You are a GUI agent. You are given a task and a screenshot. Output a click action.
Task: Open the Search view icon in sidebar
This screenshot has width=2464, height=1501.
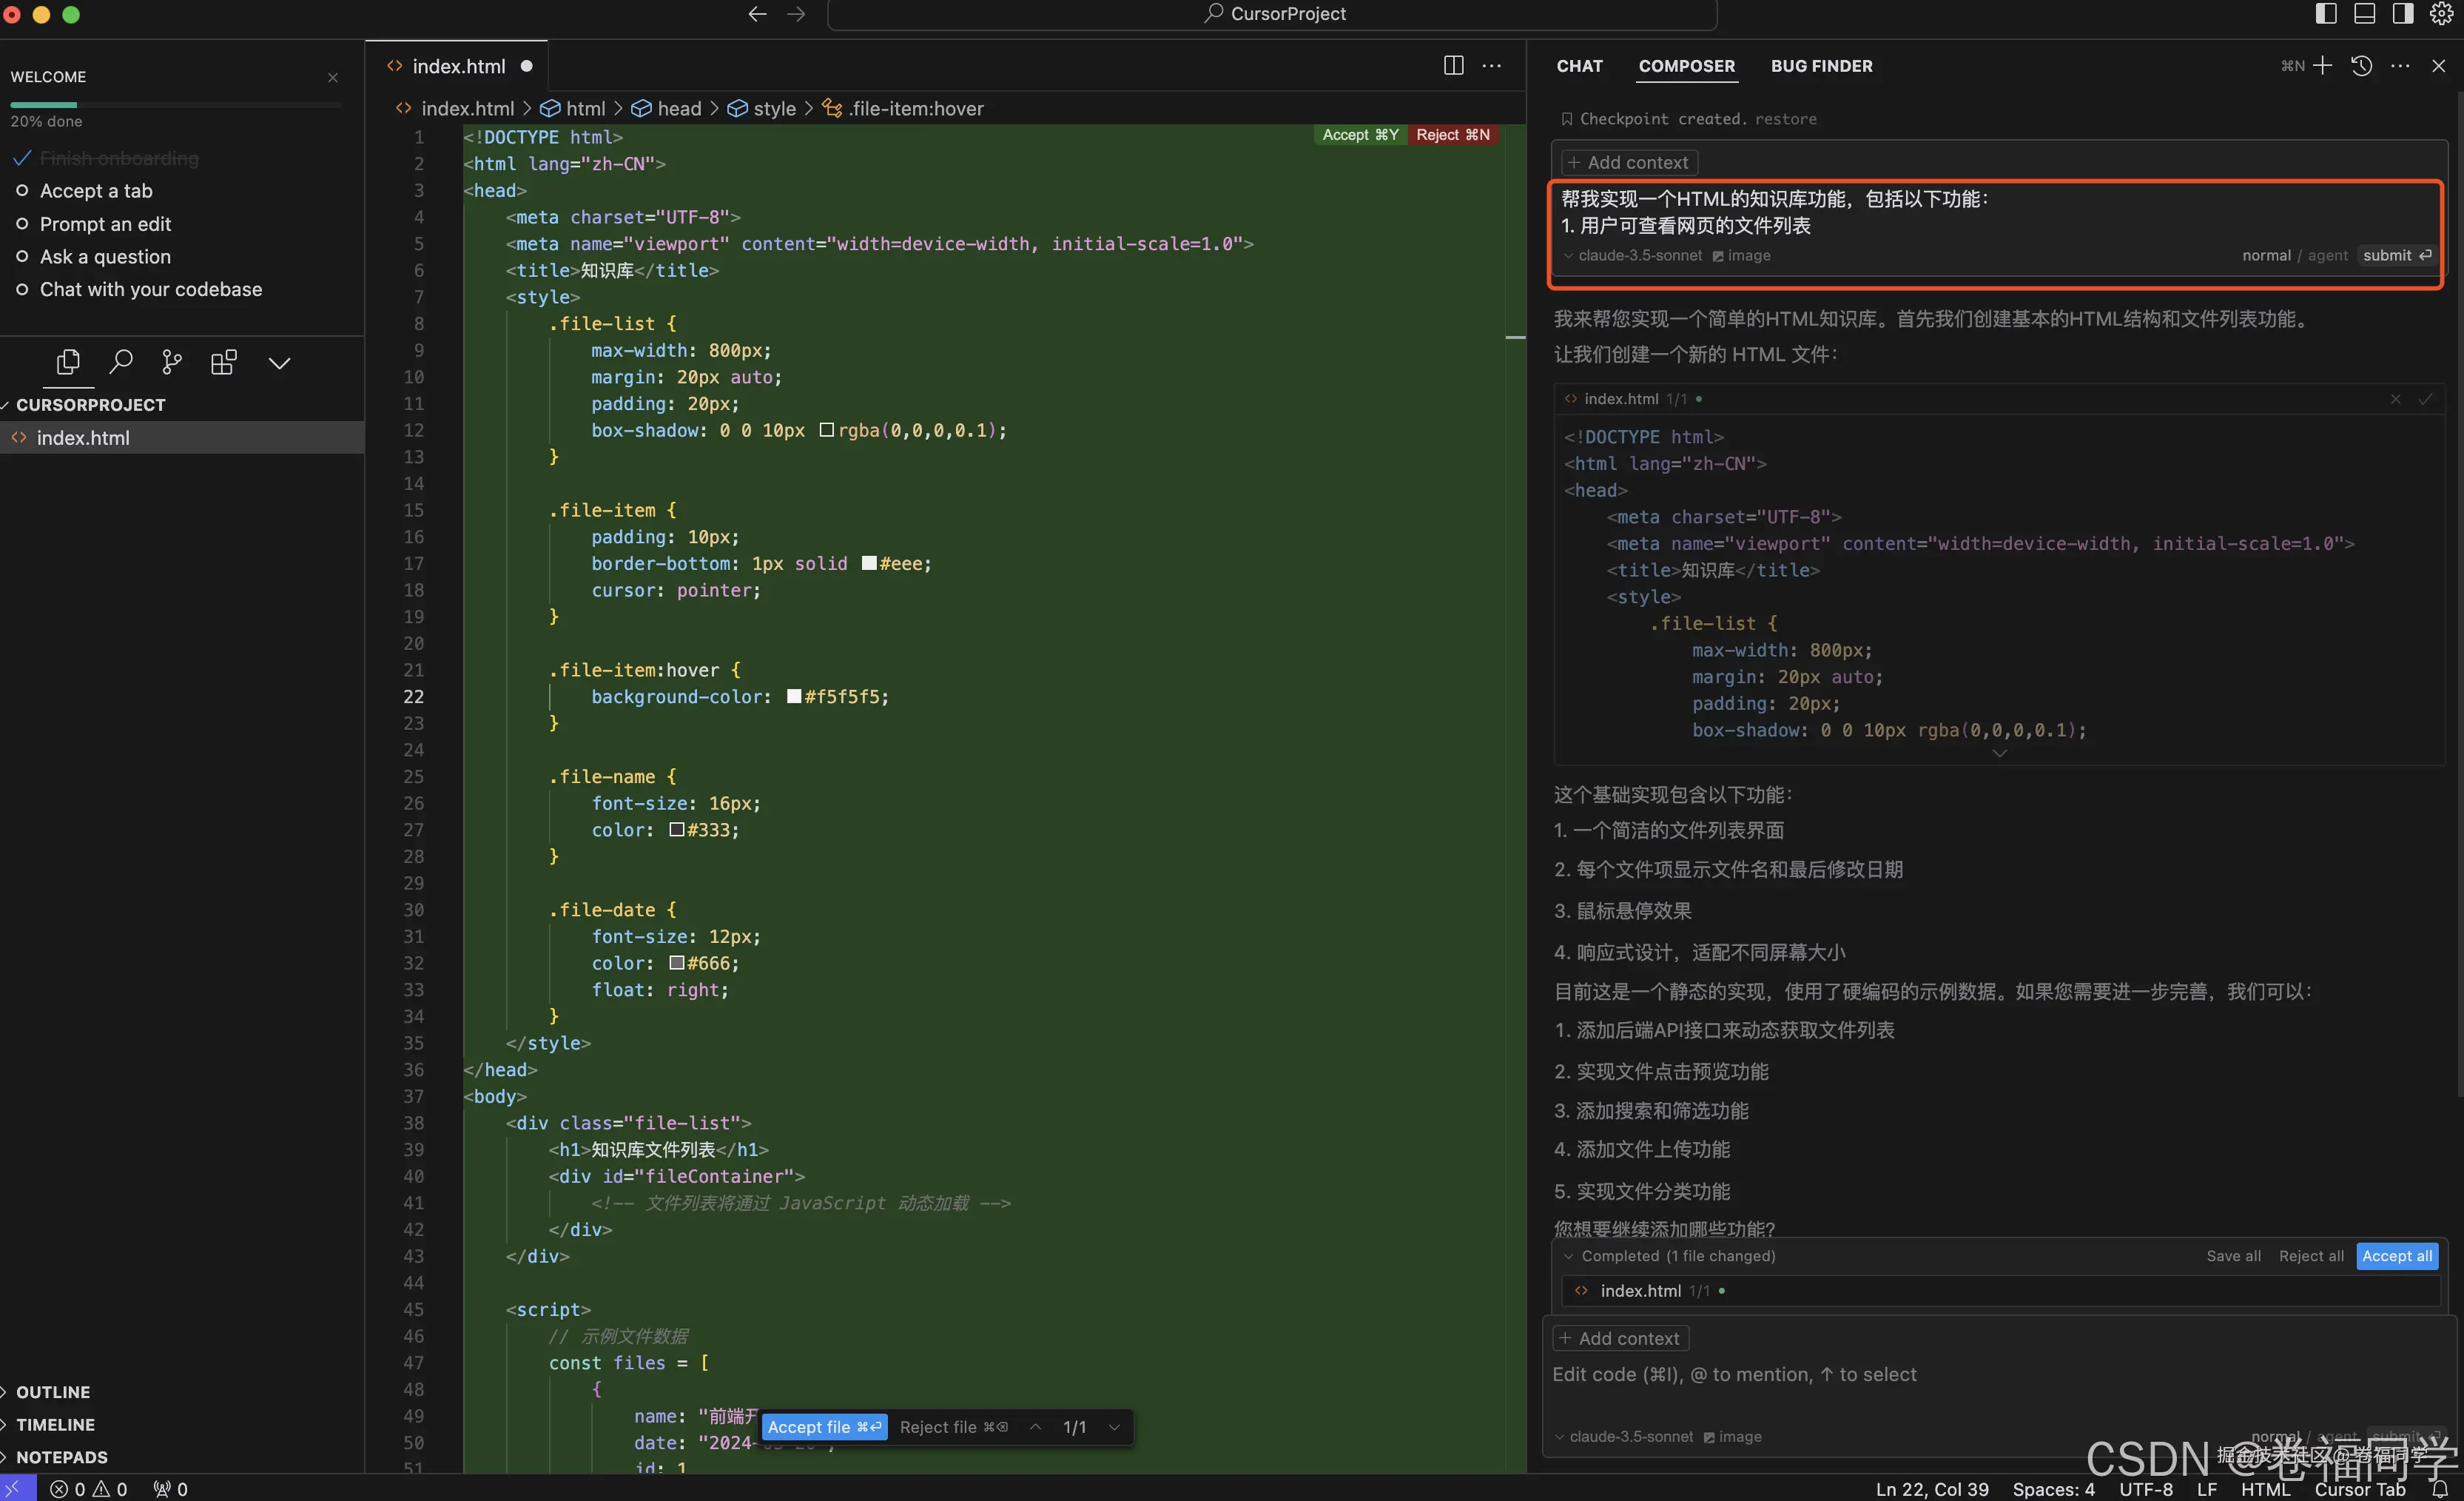[x=121, y=362]
